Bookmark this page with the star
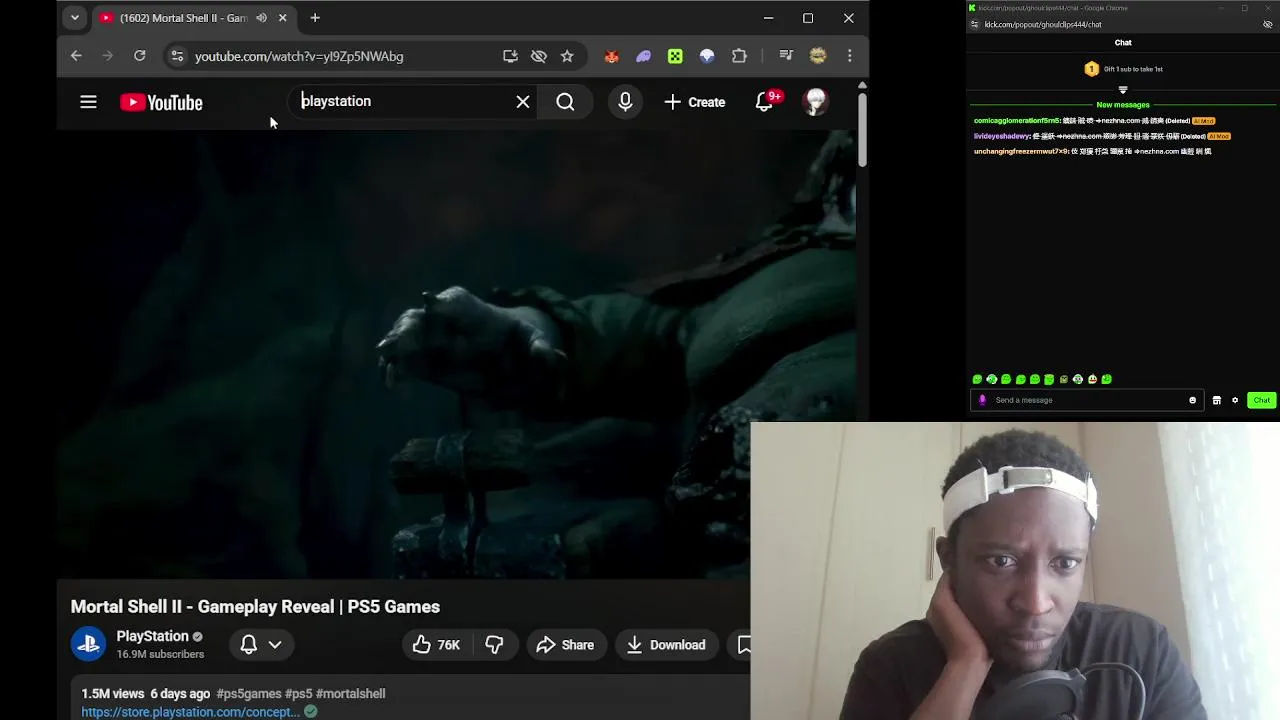1280x720 pixels. pos(567,56)
